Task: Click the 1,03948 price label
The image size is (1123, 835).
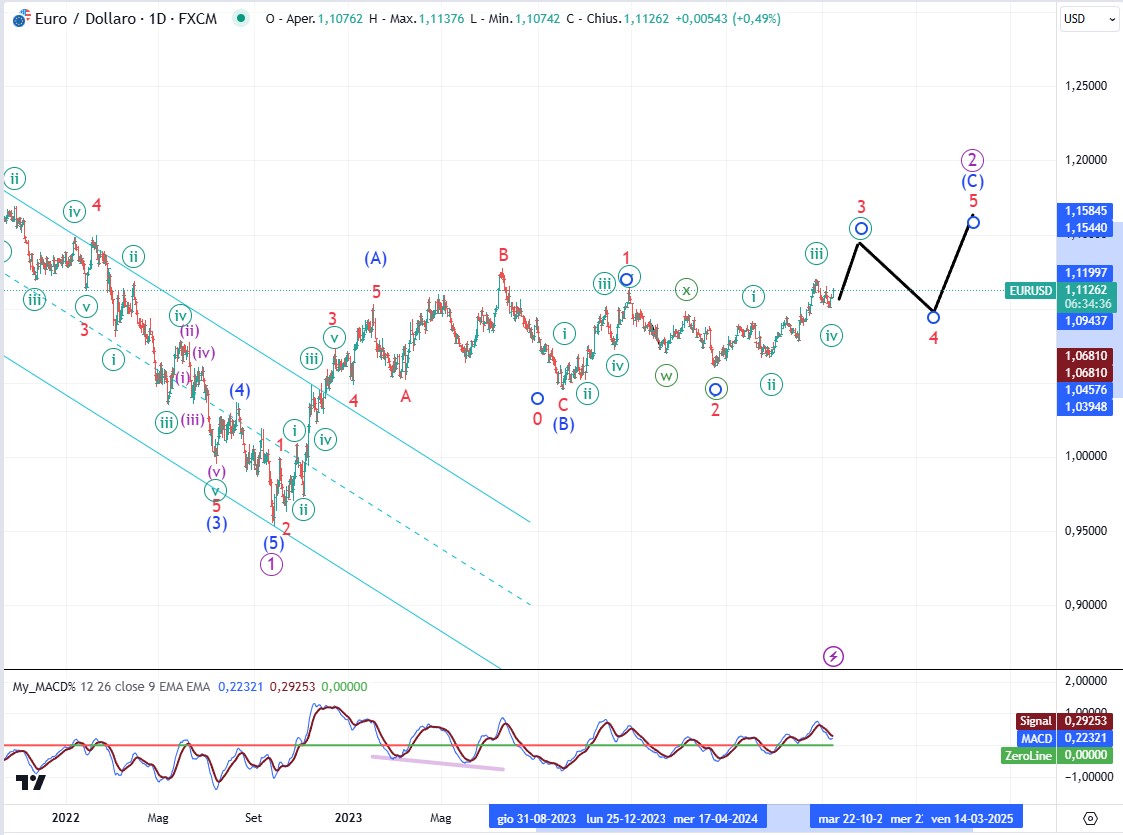Action: 1086,407
